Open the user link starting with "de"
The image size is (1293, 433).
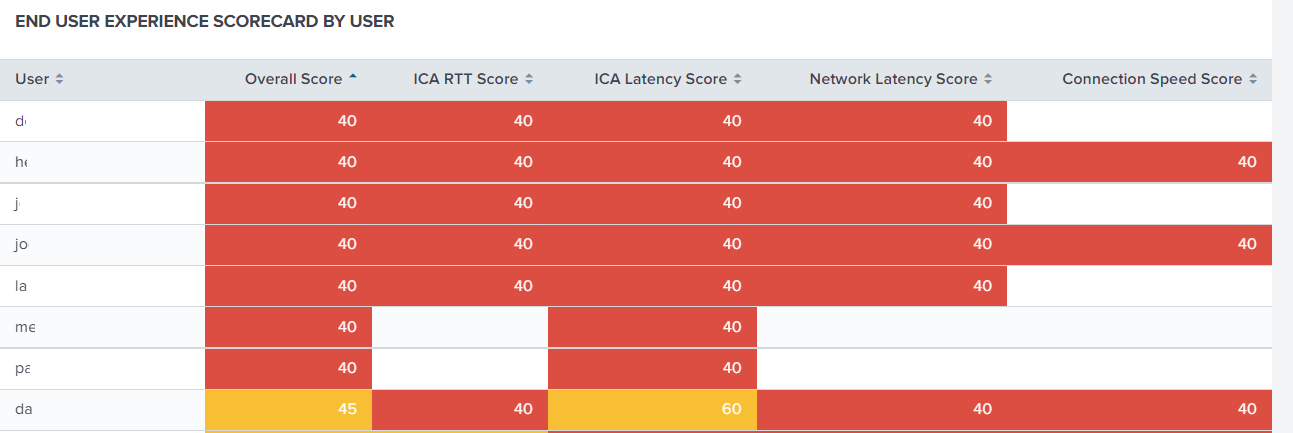point(21,121)
